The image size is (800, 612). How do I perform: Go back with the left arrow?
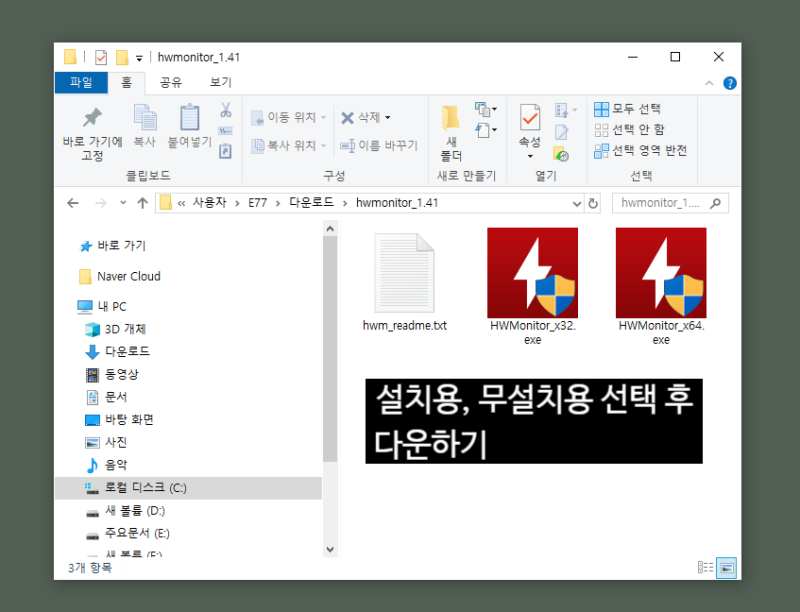73,203
